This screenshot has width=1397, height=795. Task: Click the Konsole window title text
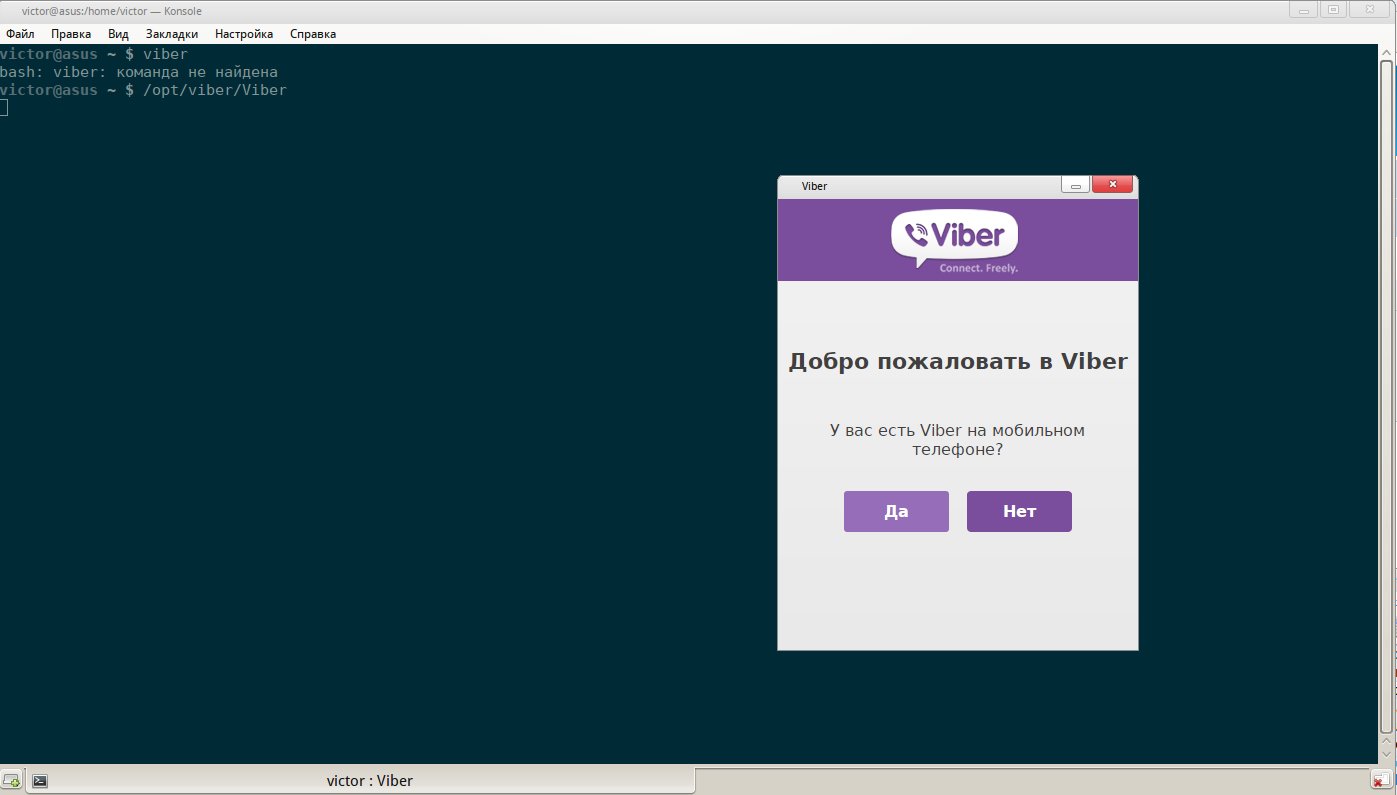[x=112, y=9]
